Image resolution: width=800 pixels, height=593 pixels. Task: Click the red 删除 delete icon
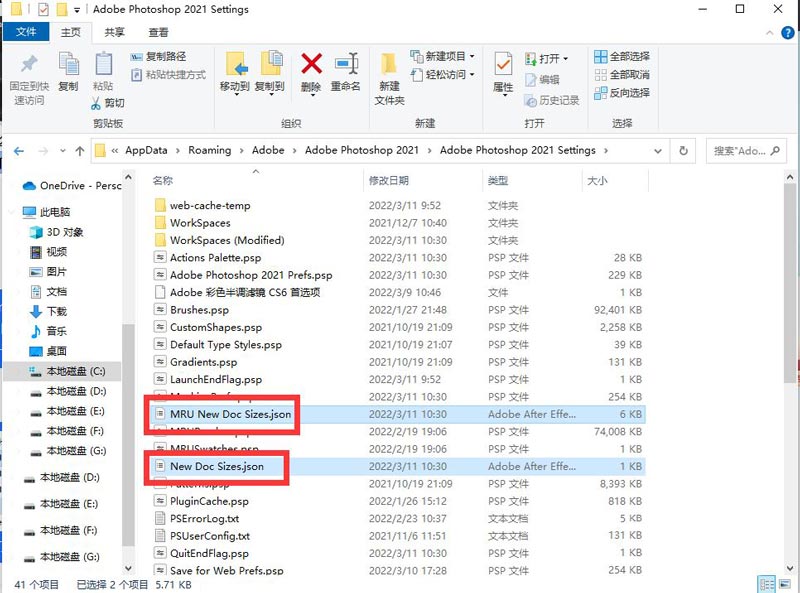coord(311,64)
